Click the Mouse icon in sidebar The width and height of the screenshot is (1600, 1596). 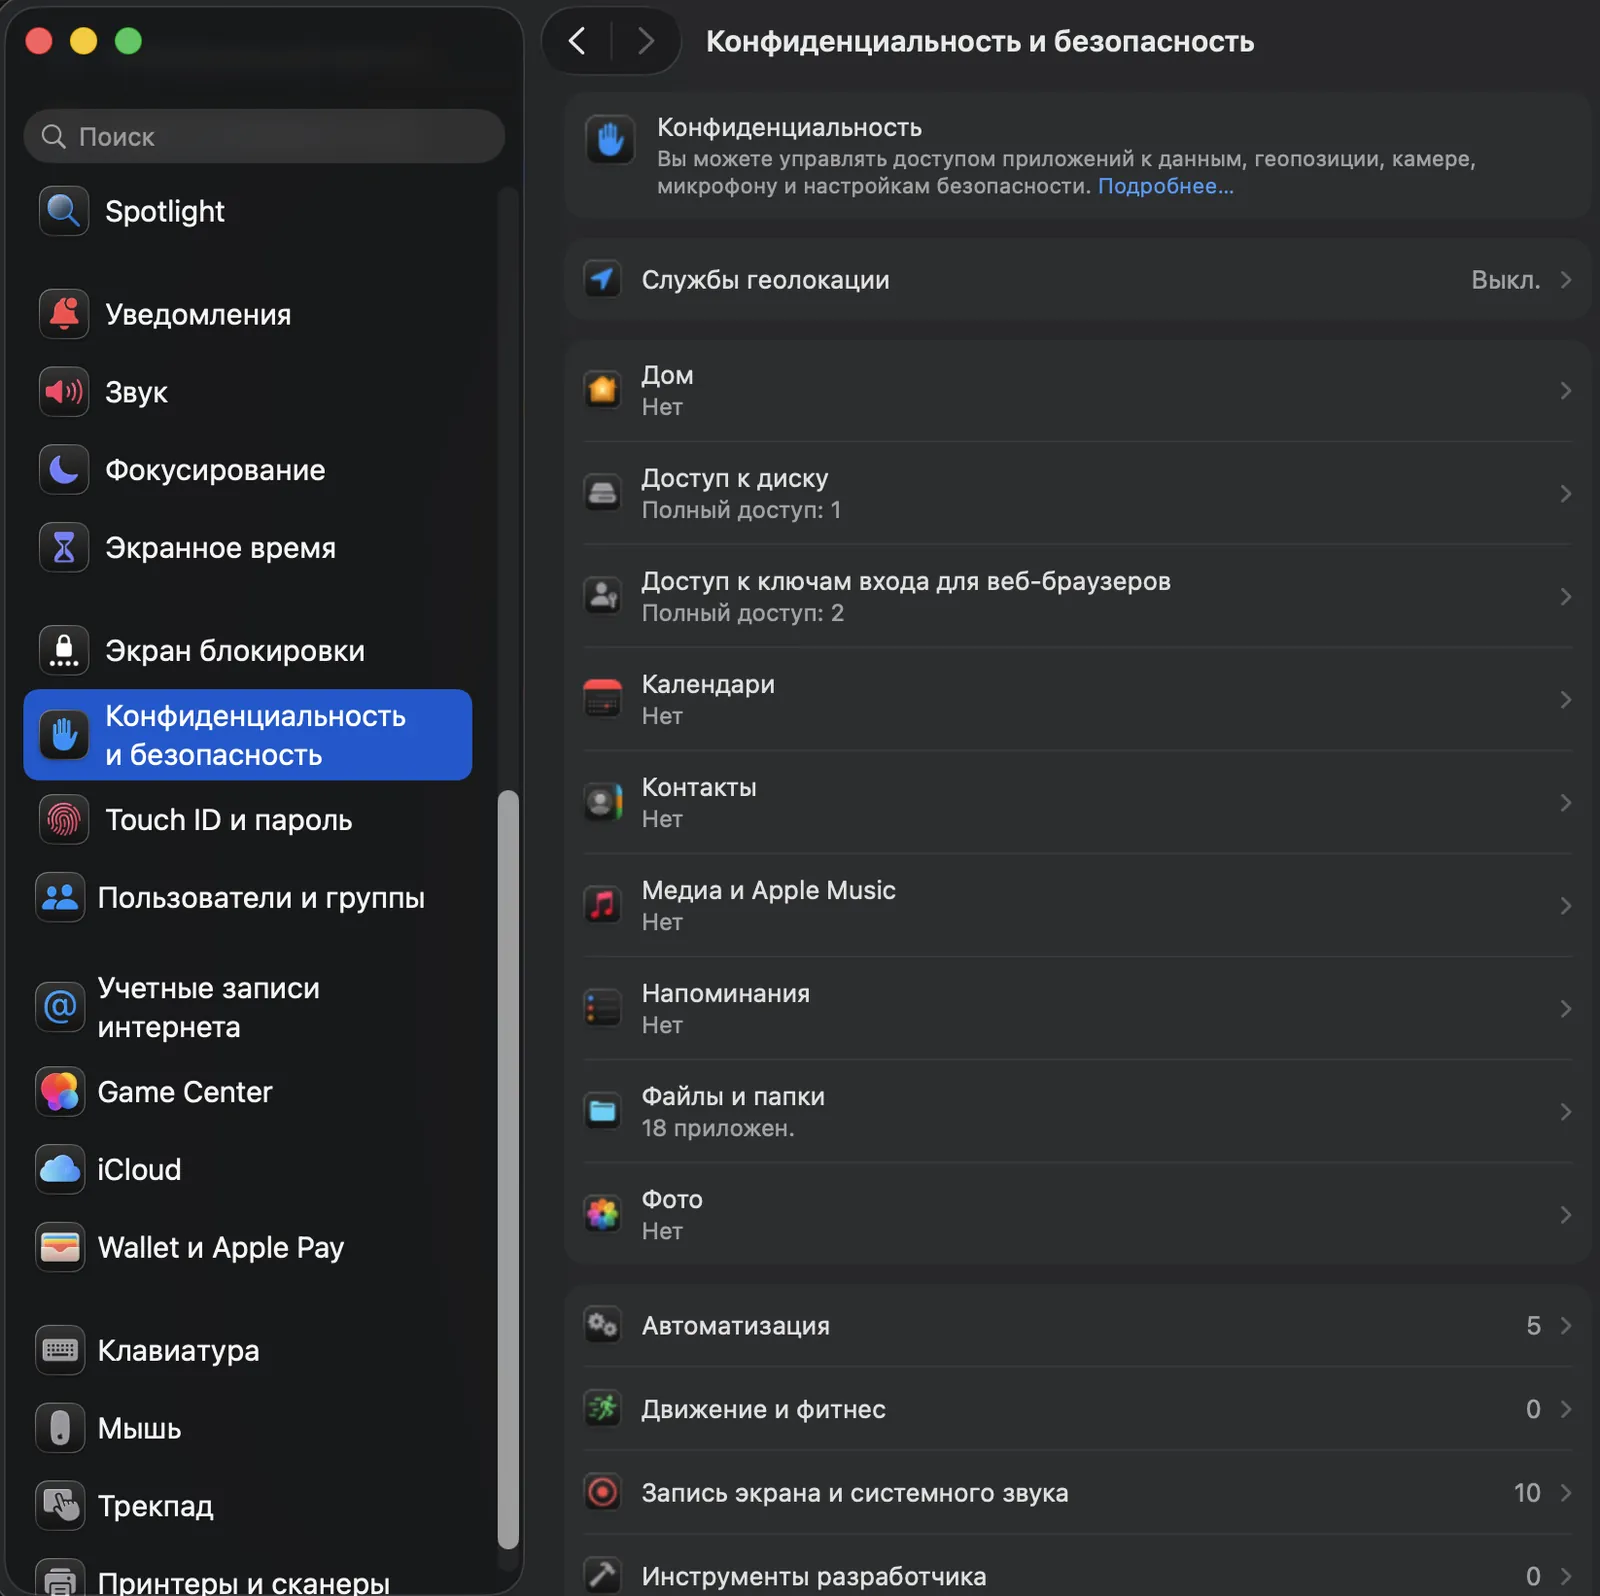coord(60,1429)
